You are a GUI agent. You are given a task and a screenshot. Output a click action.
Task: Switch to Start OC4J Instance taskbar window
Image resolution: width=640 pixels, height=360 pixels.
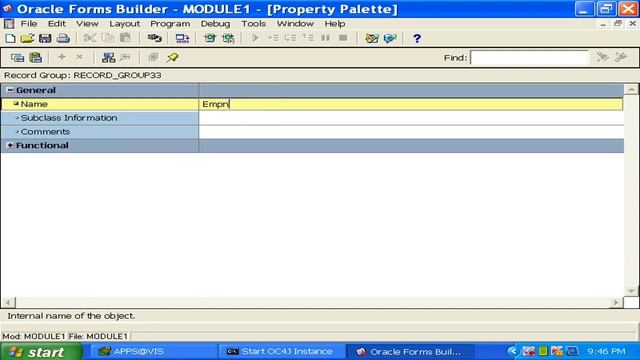(x=282, y=351)
